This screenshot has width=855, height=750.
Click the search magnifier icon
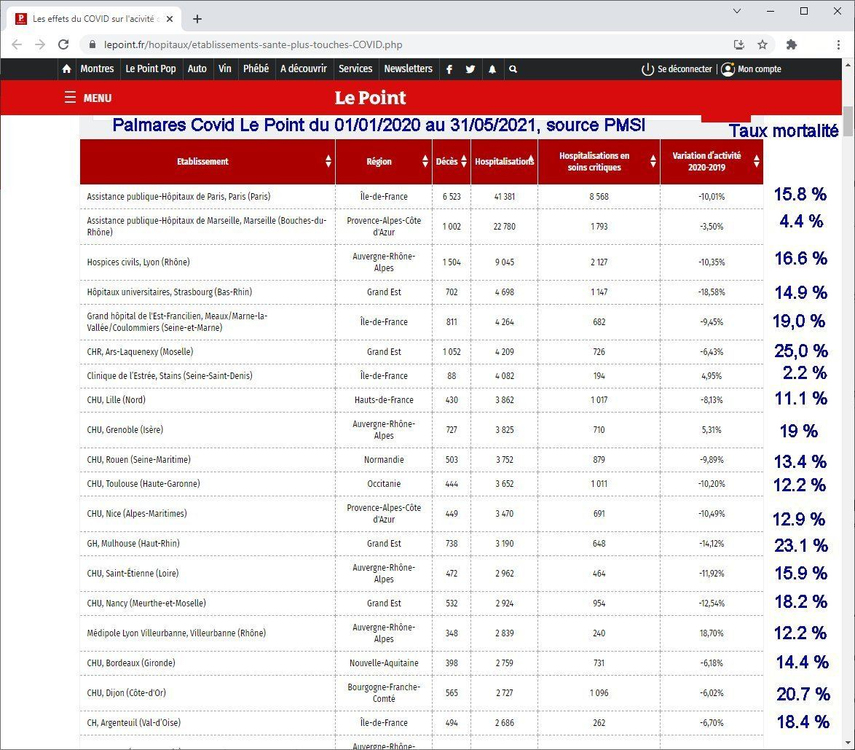pyautogui.click(x=513, y=69)
